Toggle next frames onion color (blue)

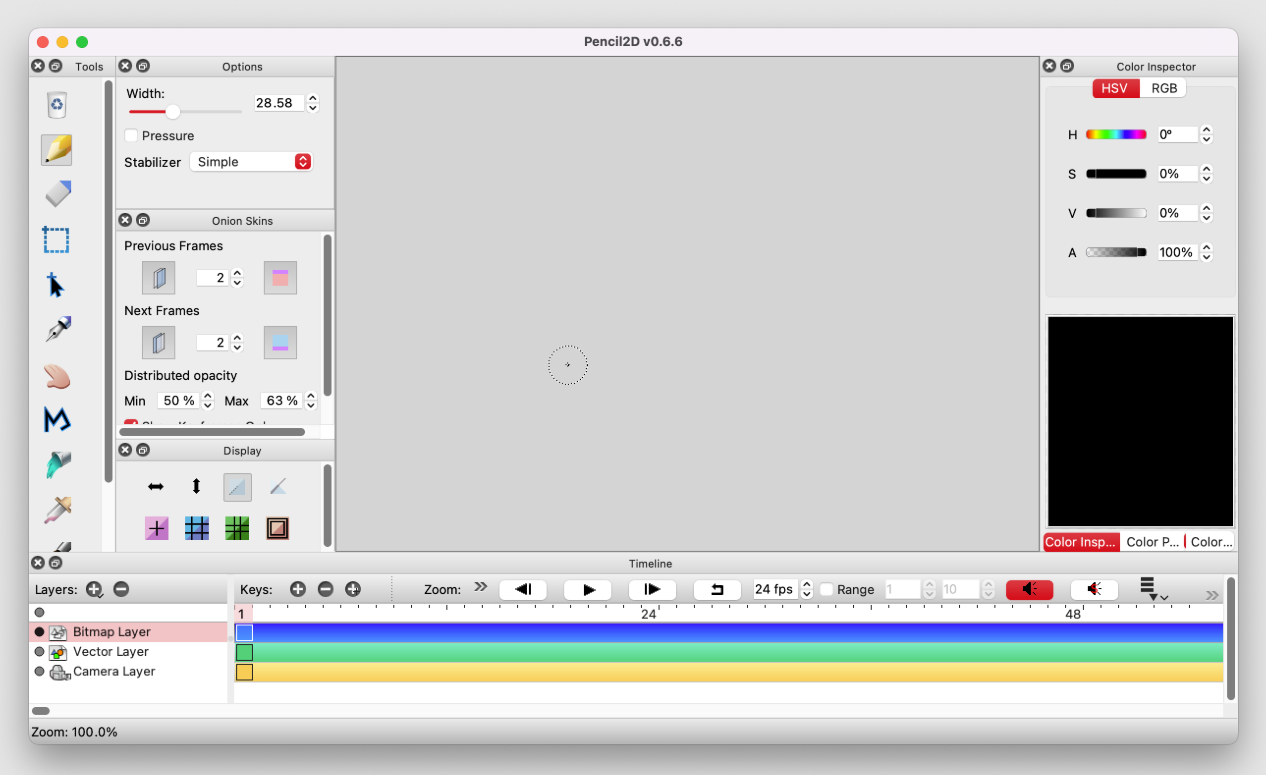(x=280, y=343)
